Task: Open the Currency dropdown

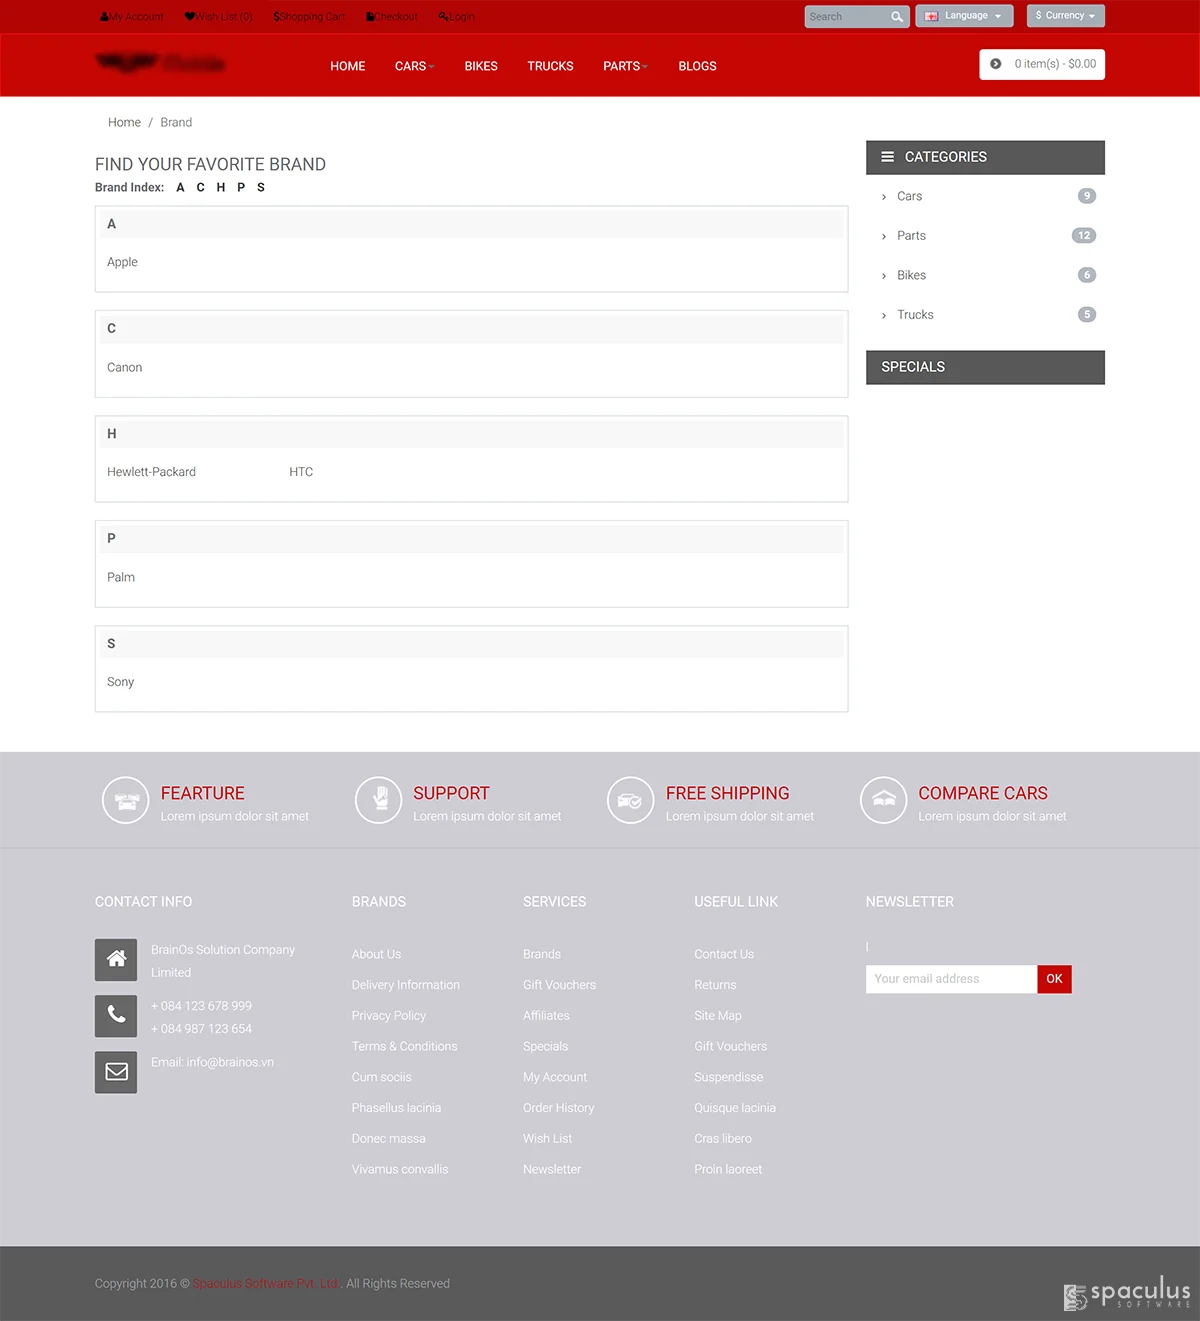Action: 1066,16
